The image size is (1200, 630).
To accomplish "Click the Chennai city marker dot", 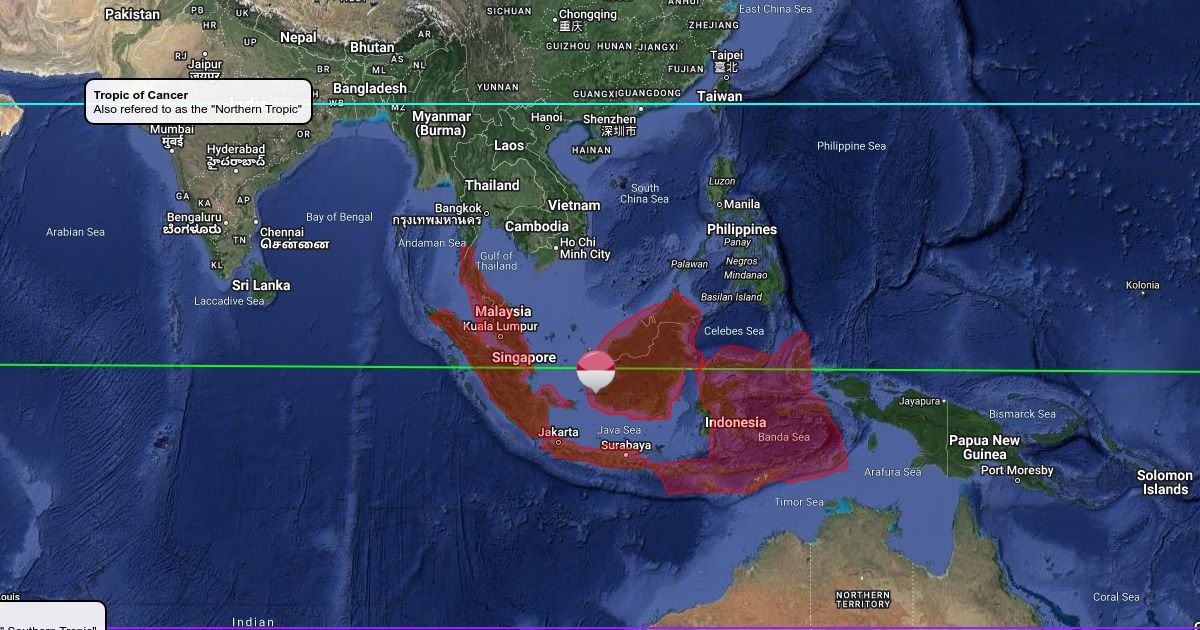I will coord(256,222).
